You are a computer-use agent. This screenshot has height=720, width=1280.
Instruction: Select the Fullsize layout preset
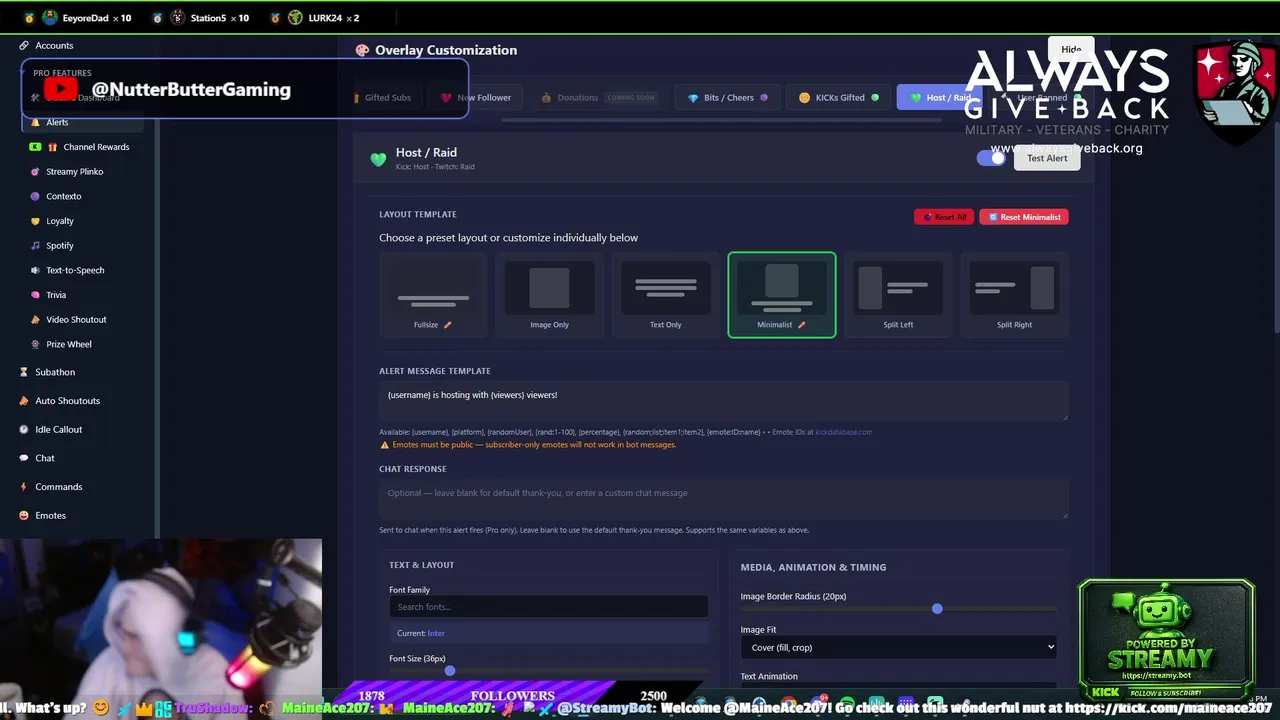point(433,295)
